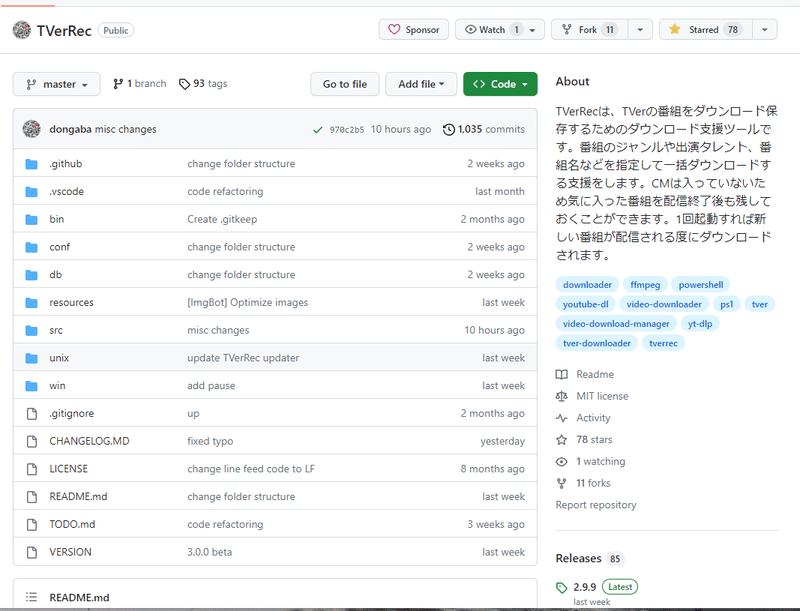Click the LICENSE file icon

32,469
